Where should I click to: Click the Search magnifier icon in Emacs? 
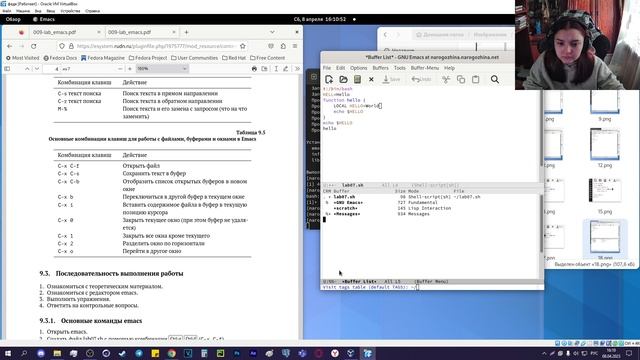[495, 79]
